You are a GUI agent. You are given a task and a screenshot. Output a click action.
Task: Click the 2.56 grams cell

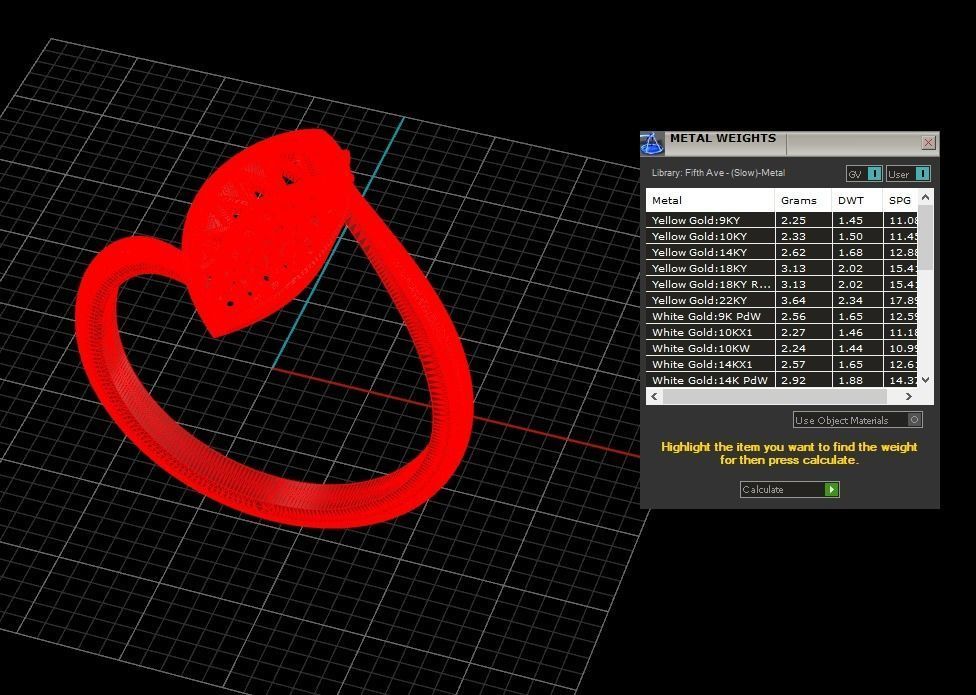click(x=803, y=316)
